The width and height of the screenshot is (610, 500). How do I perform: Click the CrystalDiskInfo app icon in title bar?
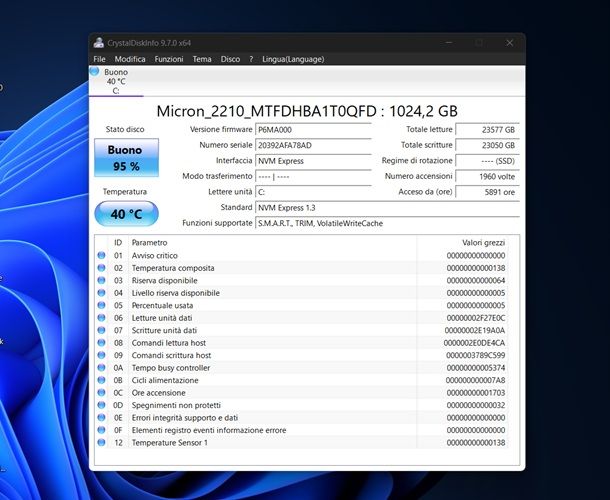[98, 42]
